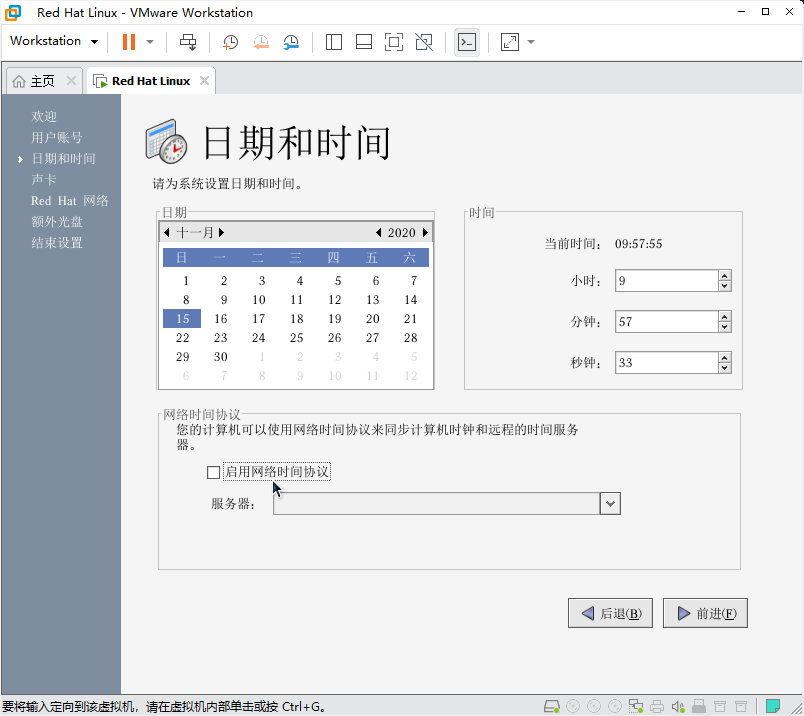This screenshot has height=716, width=804.
Task: Click the 前进 forward button
Action: pos(705,612)
